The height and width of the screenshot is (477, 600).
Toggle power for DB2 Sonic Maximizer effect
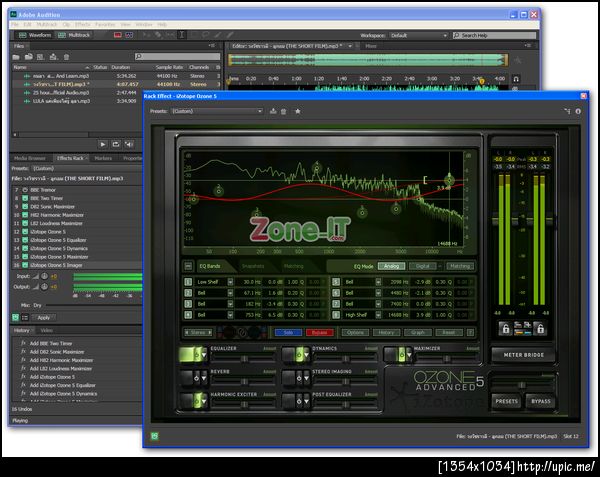[25, 207]
